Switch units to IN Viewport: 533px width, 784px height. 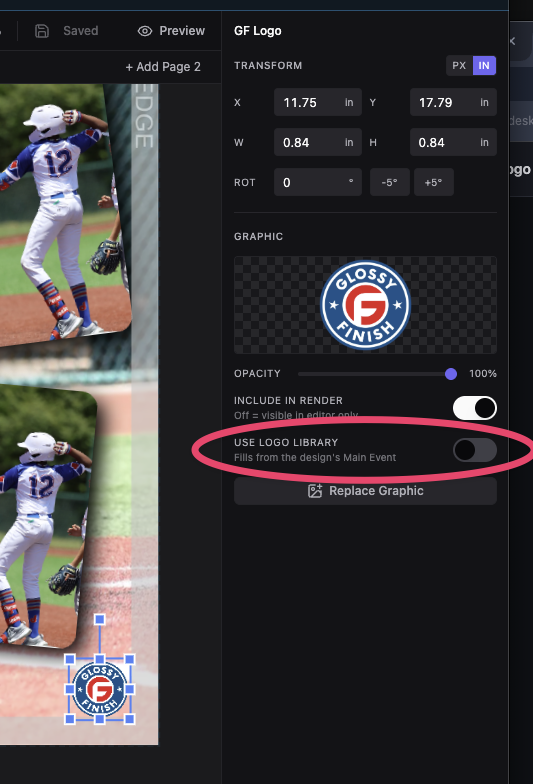pyautogui.click(x=484, y=66)
